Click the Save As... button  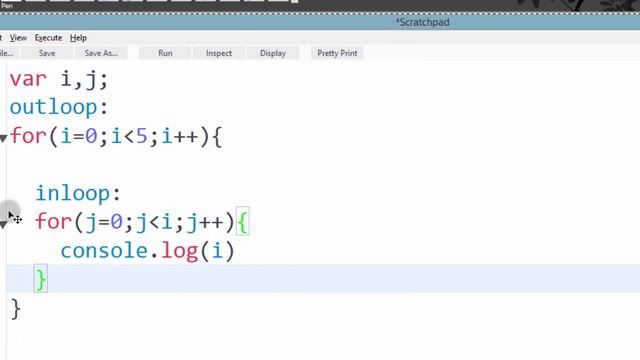(101, 53)
